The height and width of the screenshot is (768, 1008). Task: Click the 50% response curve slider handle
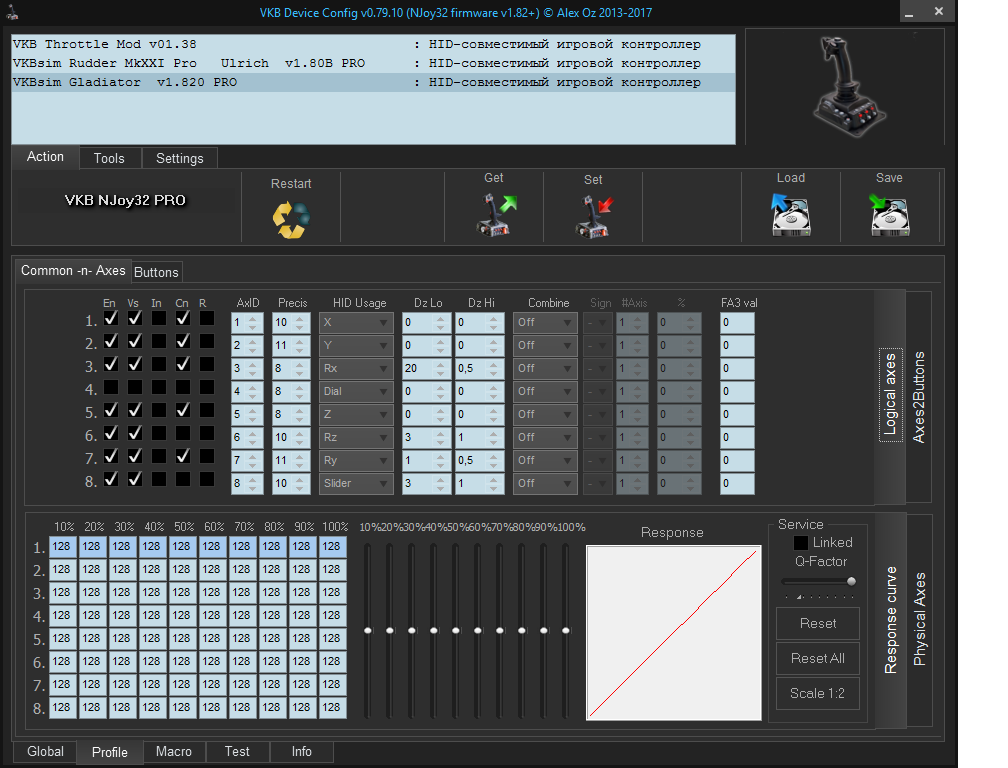[456, 630]
